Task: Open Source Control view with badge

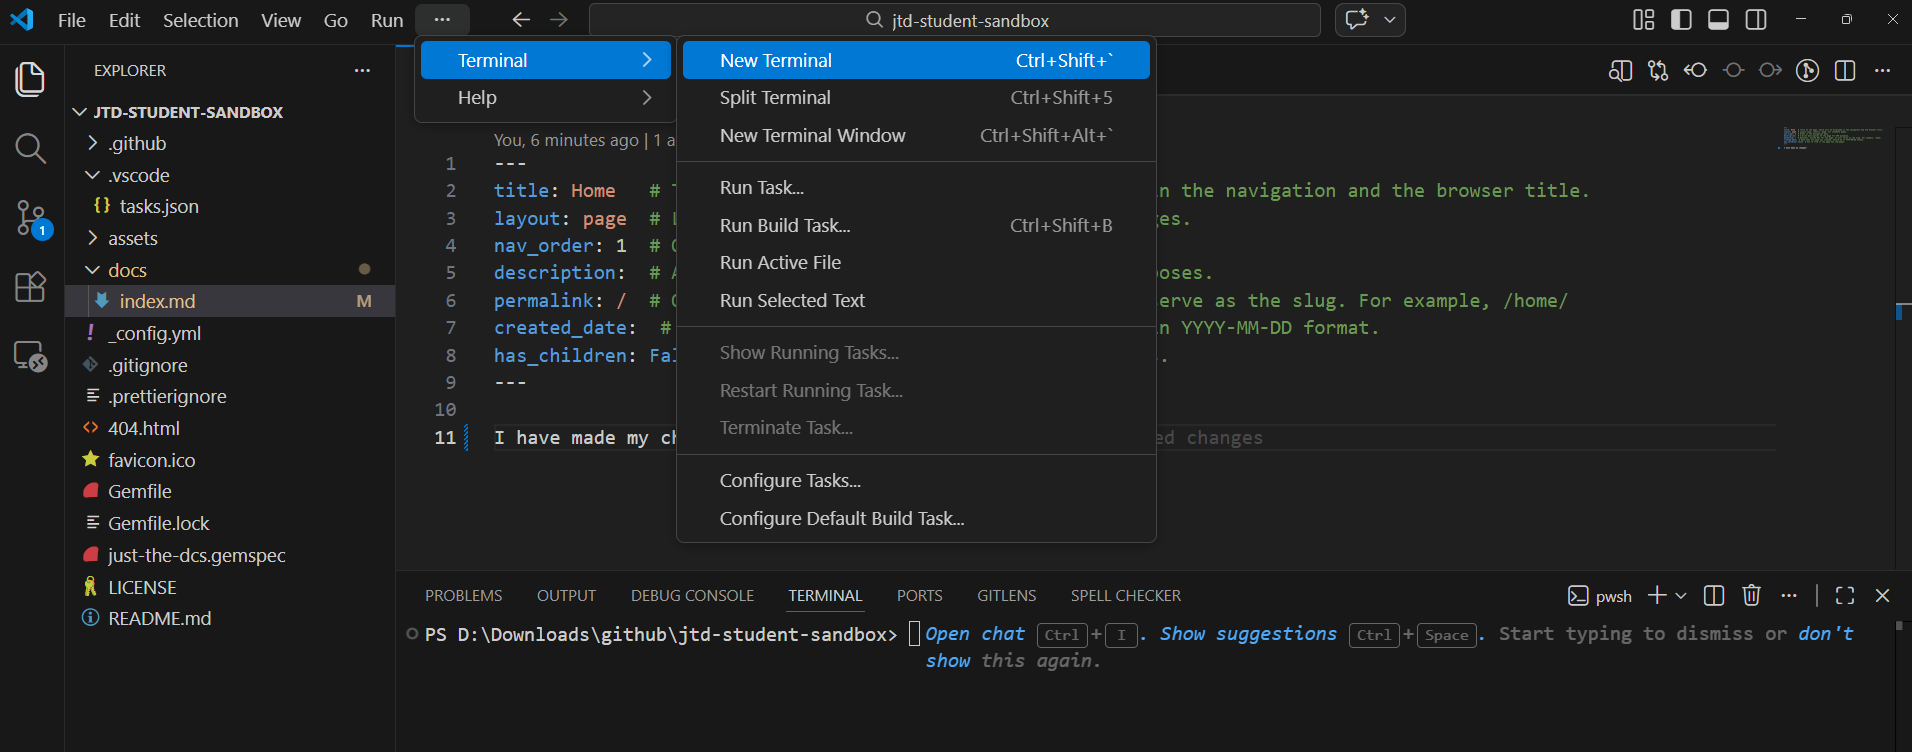Action: coord(30,217)
